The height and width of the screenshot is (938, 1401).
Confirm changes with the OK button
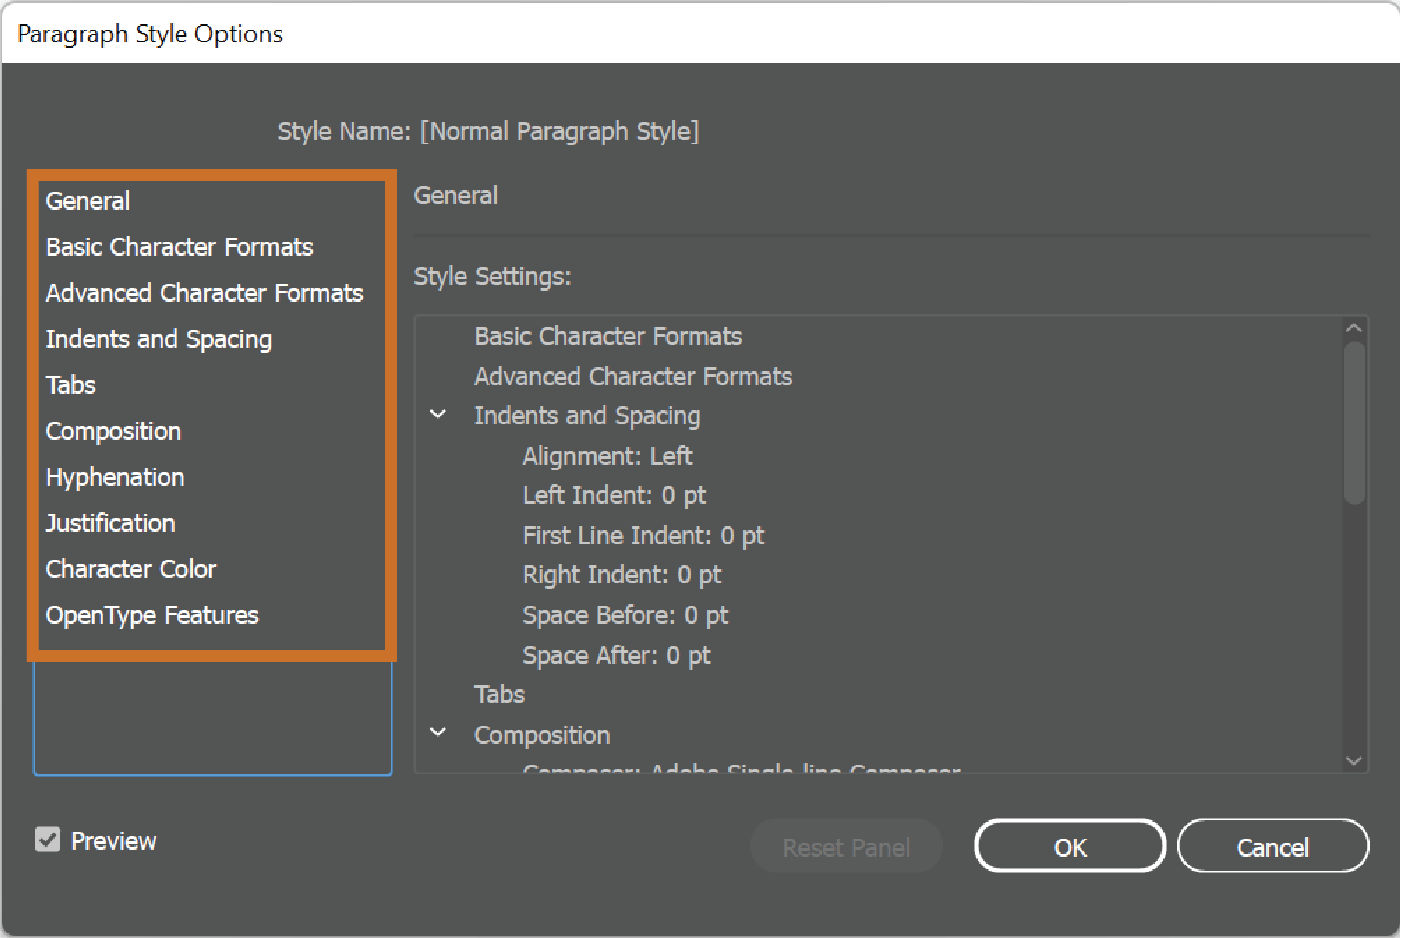[1069, 846]
